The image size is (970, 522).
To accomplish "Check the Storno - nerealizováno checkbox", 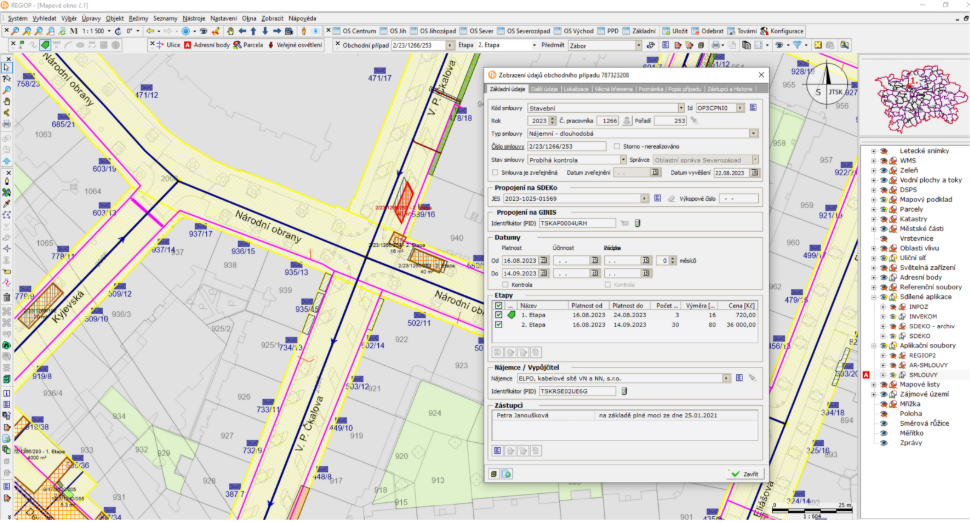I will (x=617, y=146).
